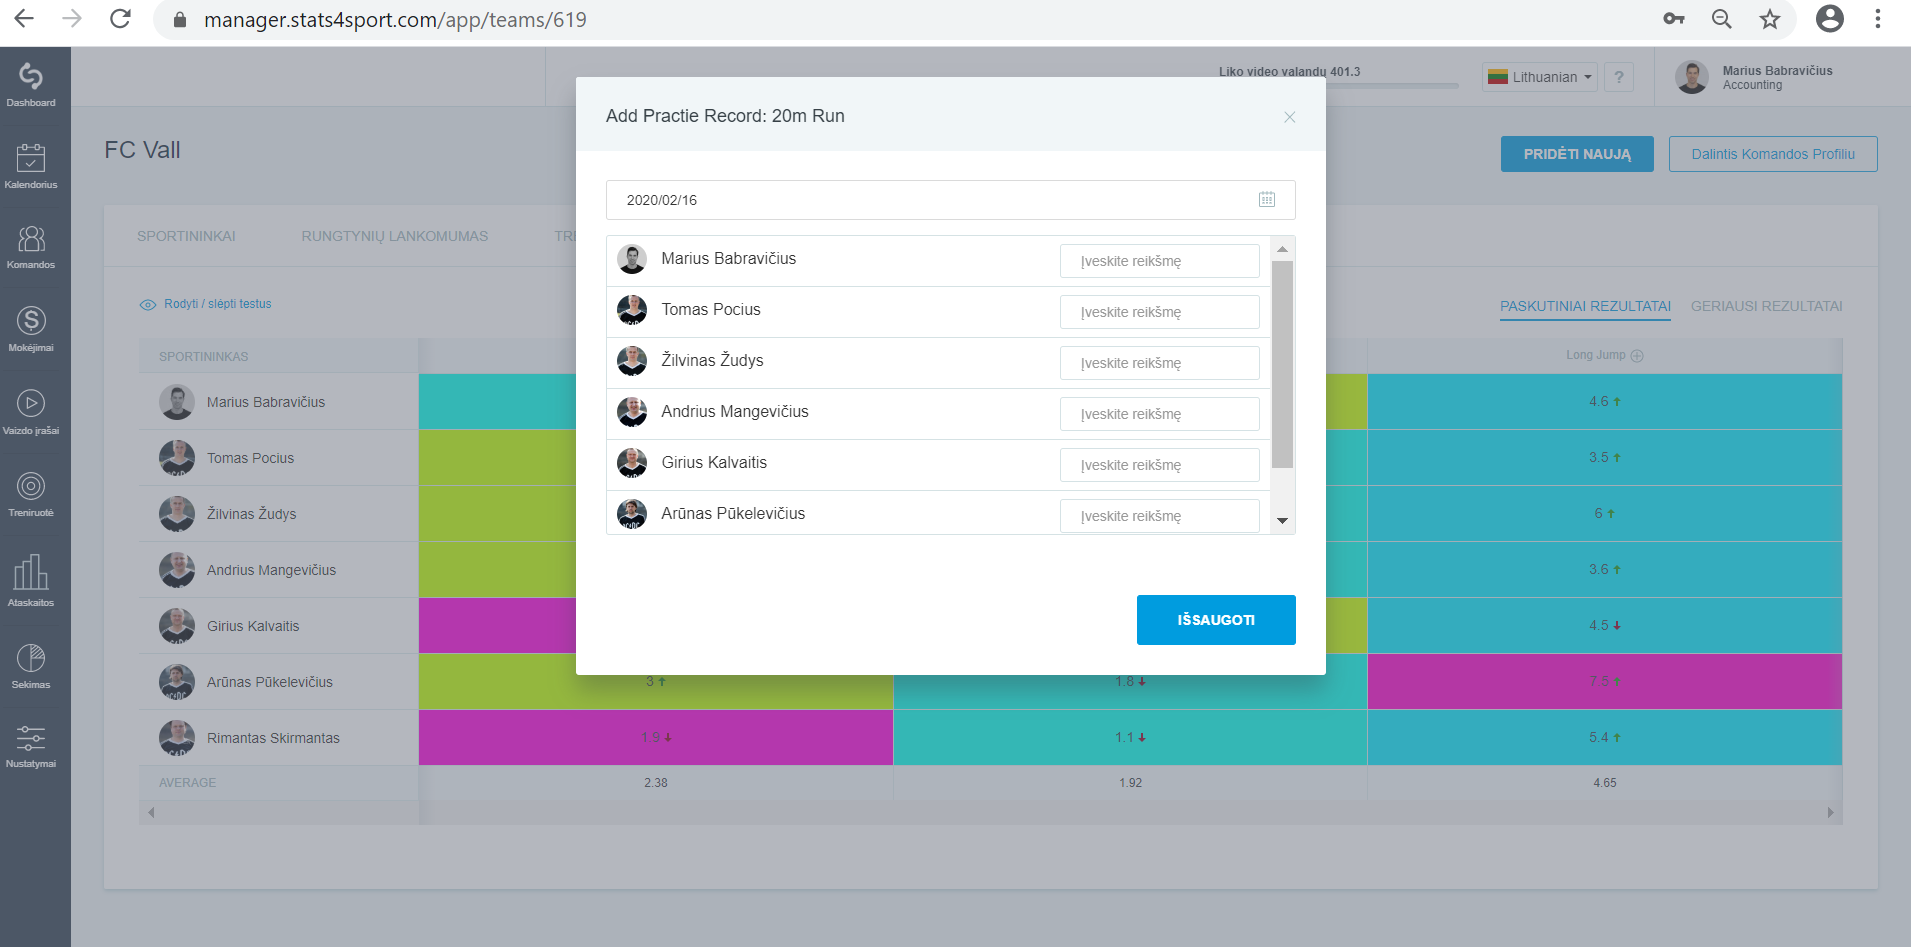
Task: Click Rimantas Skirmantas in the athletes table
Action: [273, 738]
